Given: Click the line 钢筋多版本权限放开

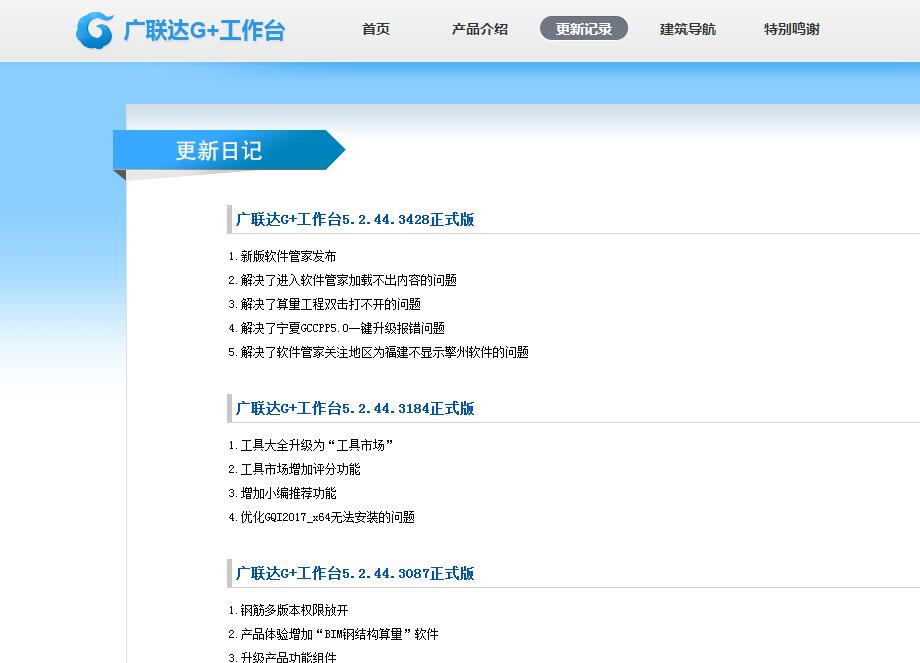Looking at the screenshot, I should (x=288, y=610).
